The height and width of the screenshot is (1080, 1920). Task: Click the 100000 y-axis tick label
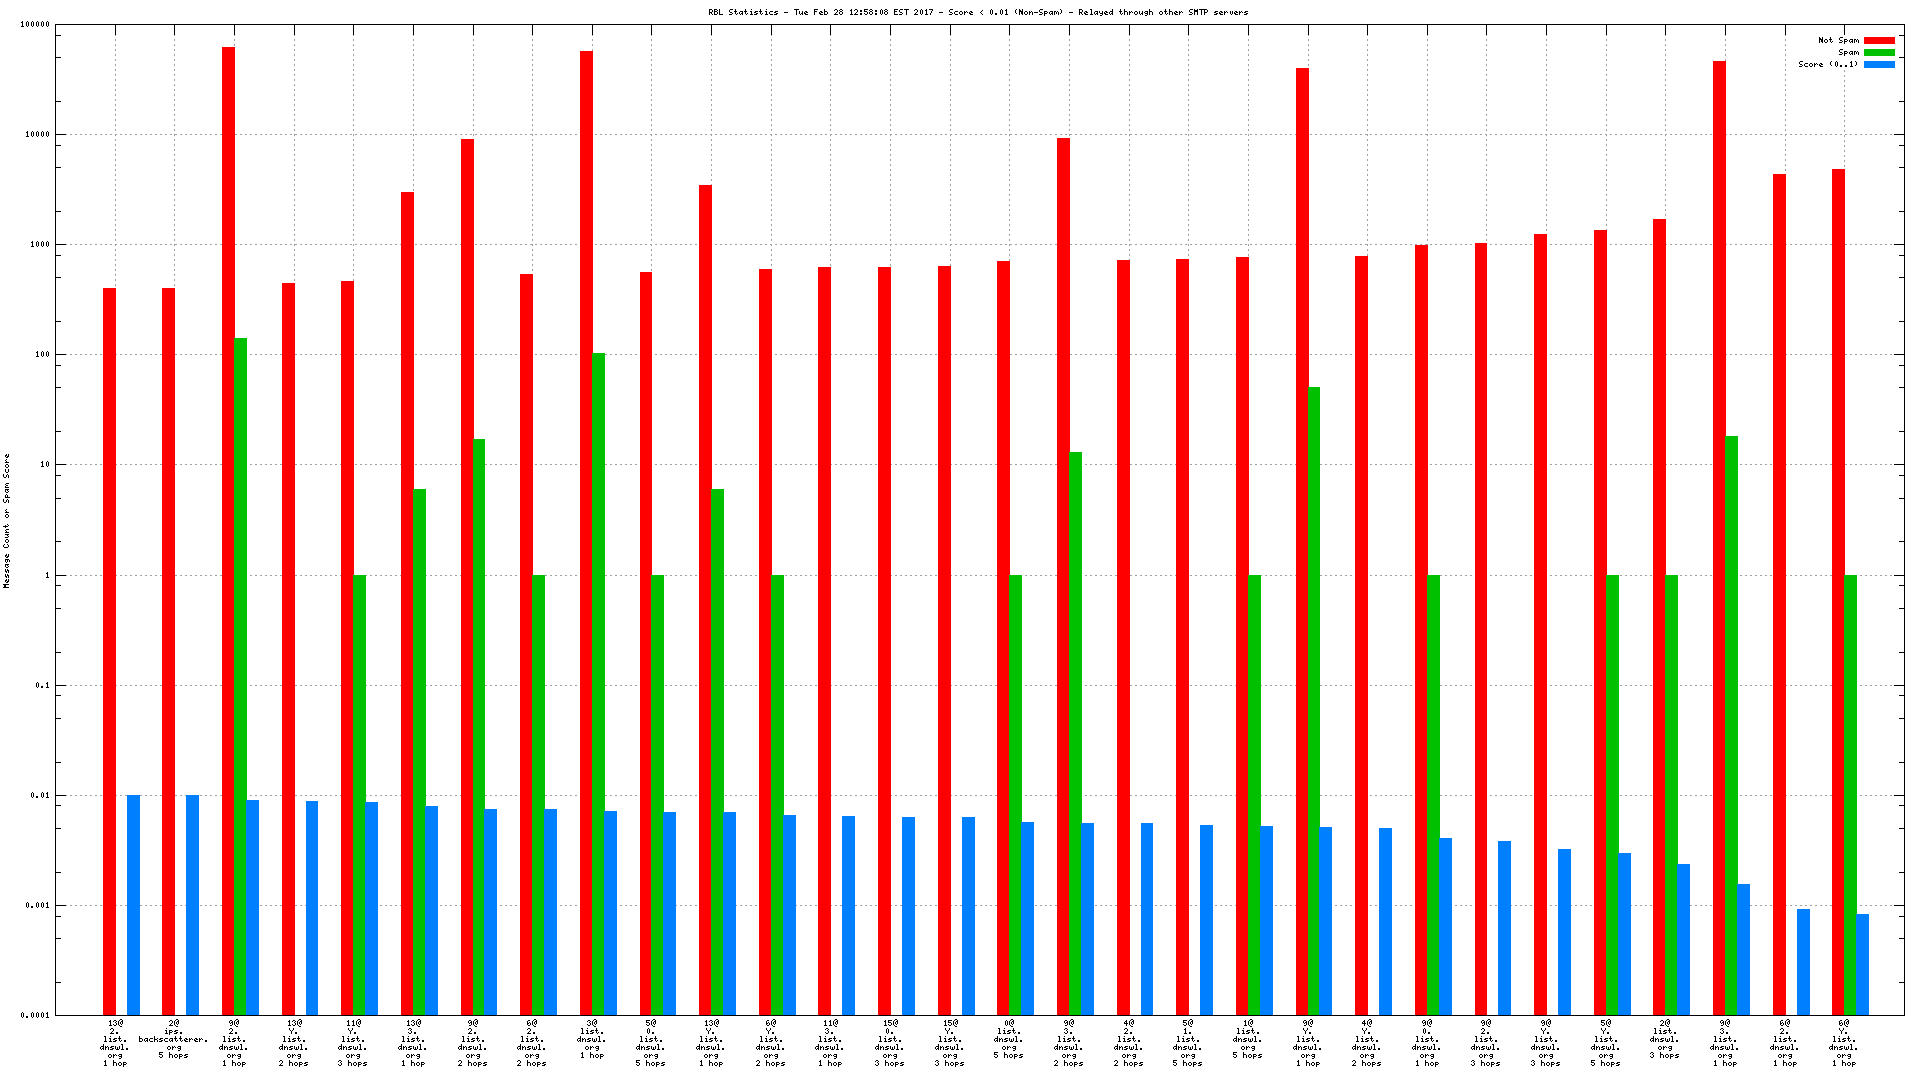tap(34, 24)
